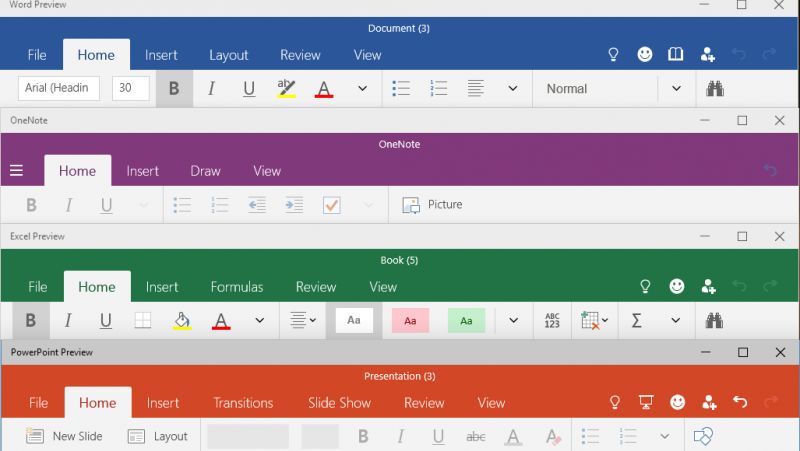Toggle Italic in the Excel ribbon
This screenshot has height=451, width=800.
tap(68, 320)
